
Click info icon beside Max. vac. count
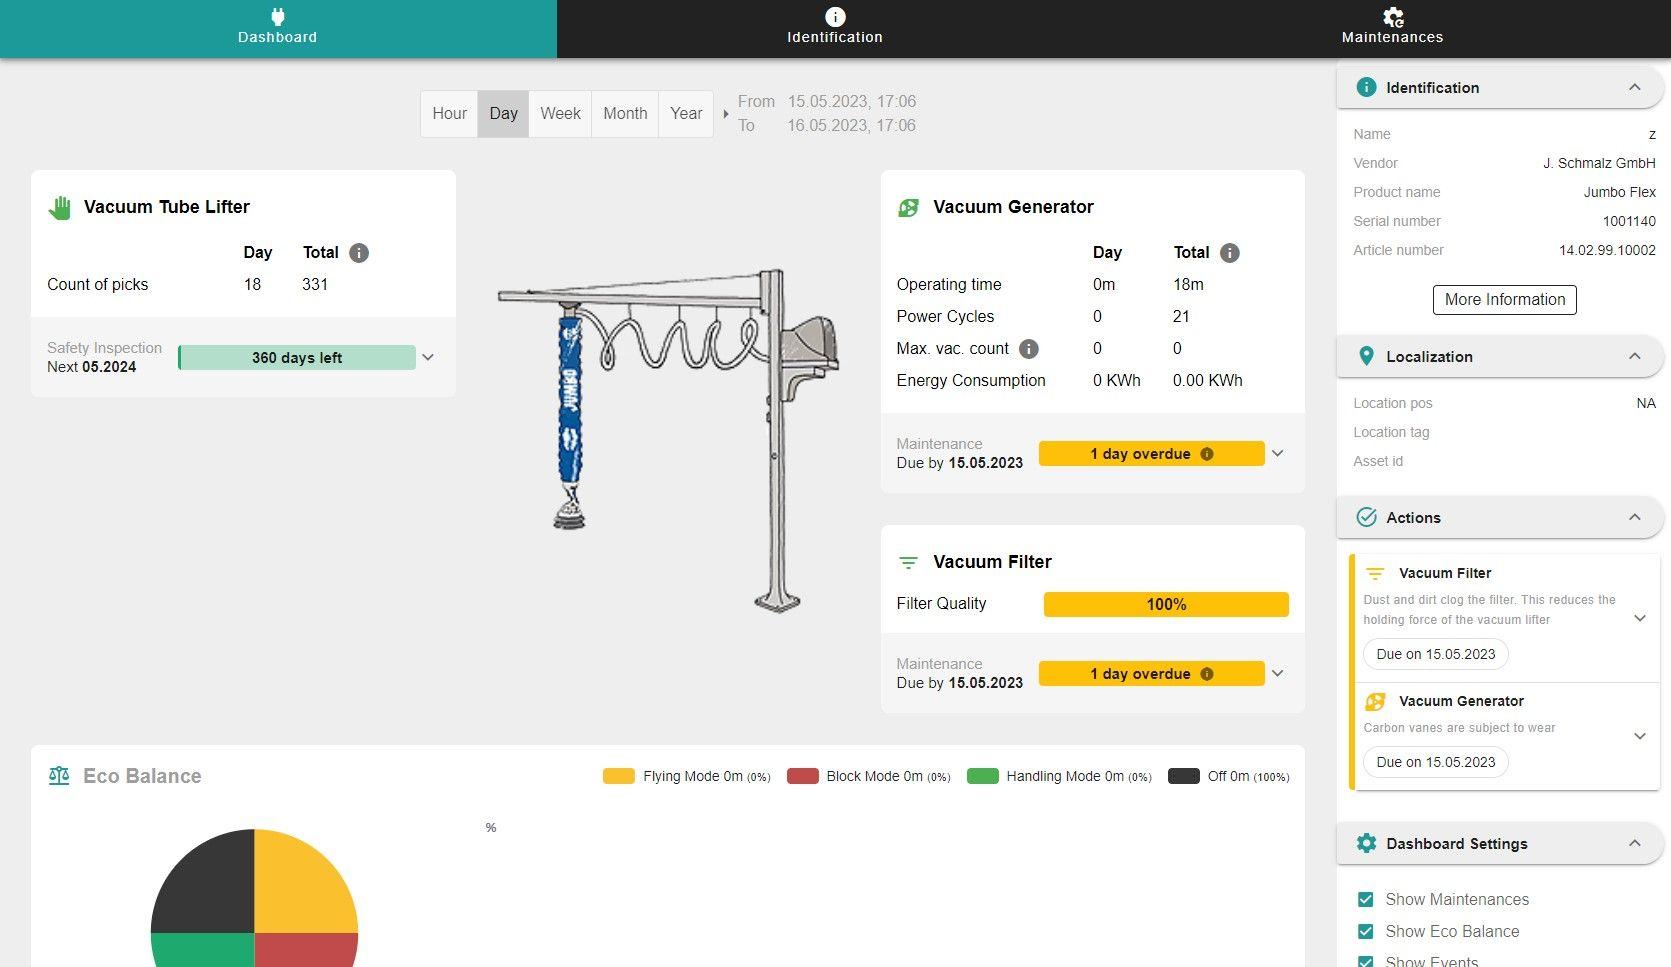(x=1028, y=349)
